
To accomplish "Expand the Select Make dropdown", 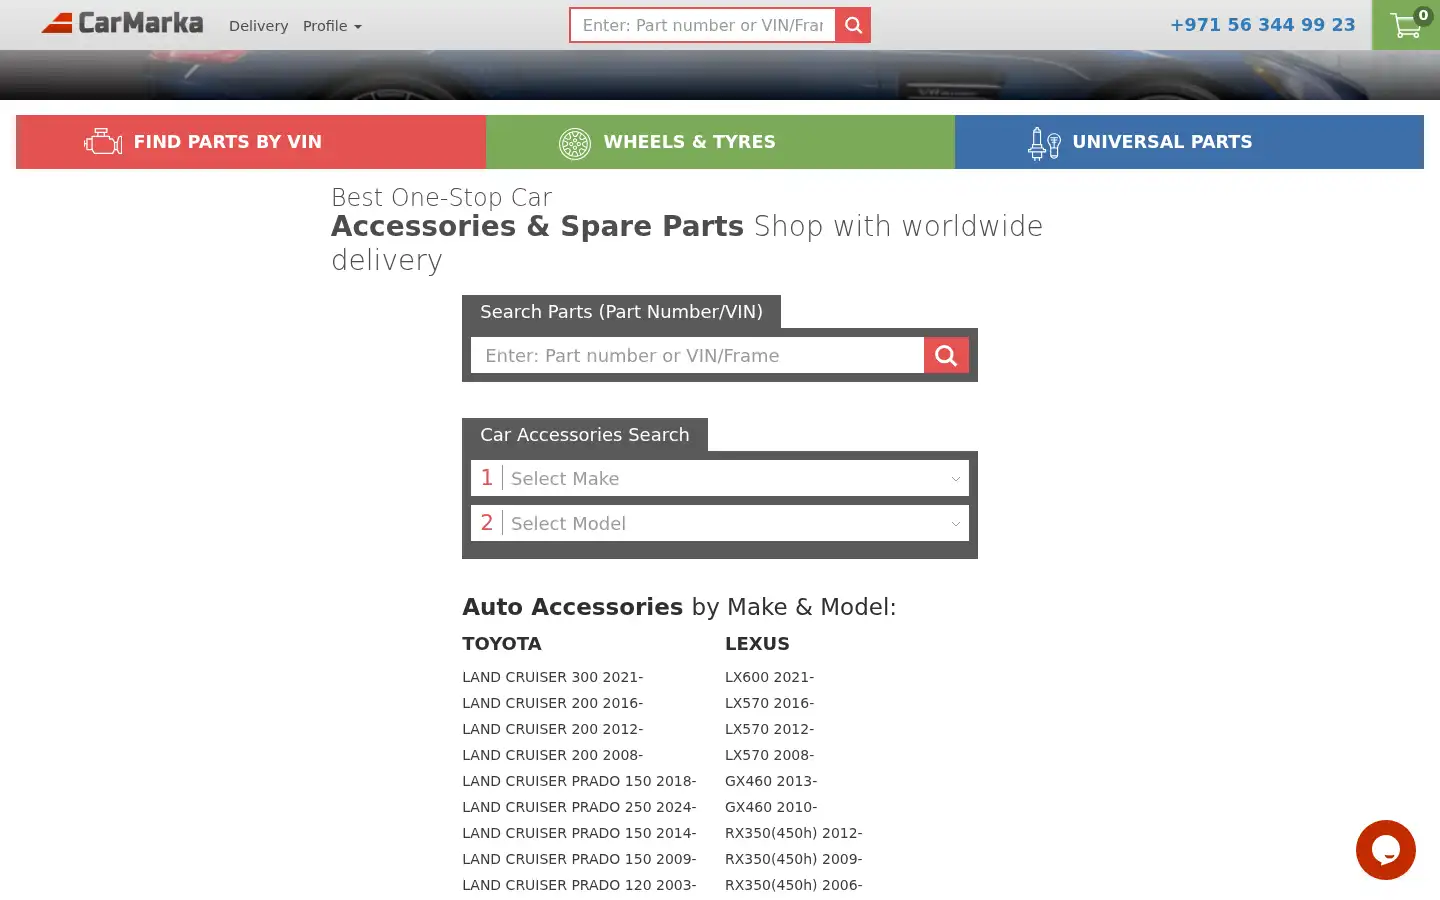I will pyautogui.click(x=720, y=478).
